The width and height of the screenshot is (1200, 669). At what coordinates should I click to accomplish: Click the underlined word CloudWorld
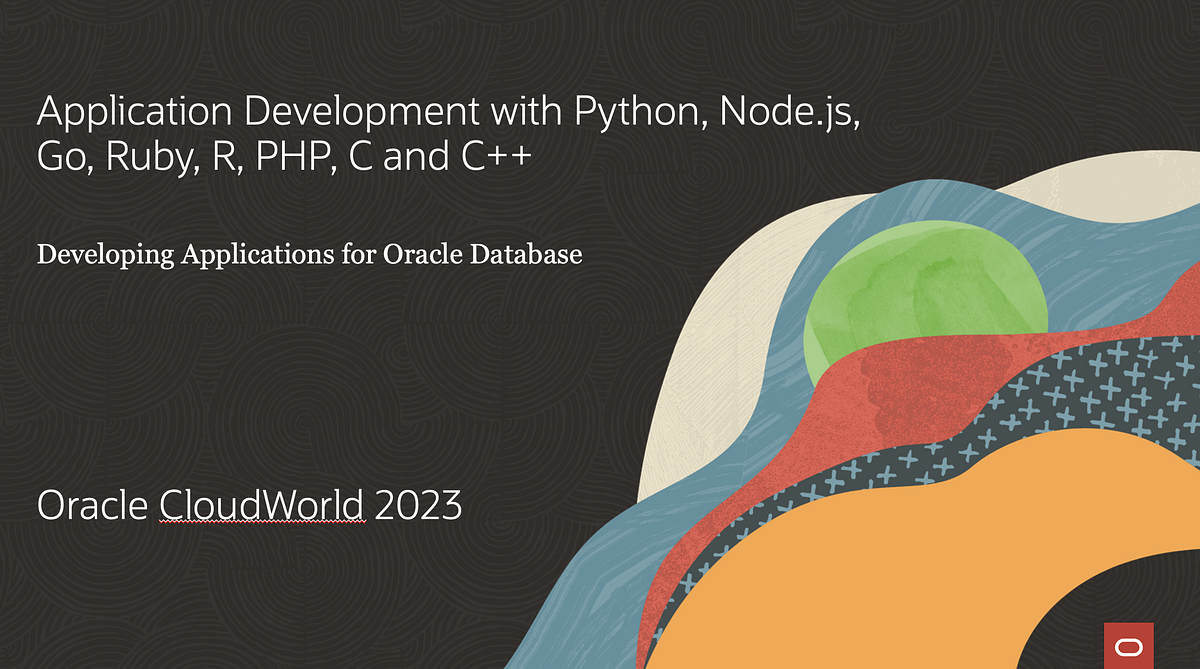tap(261, 506)
